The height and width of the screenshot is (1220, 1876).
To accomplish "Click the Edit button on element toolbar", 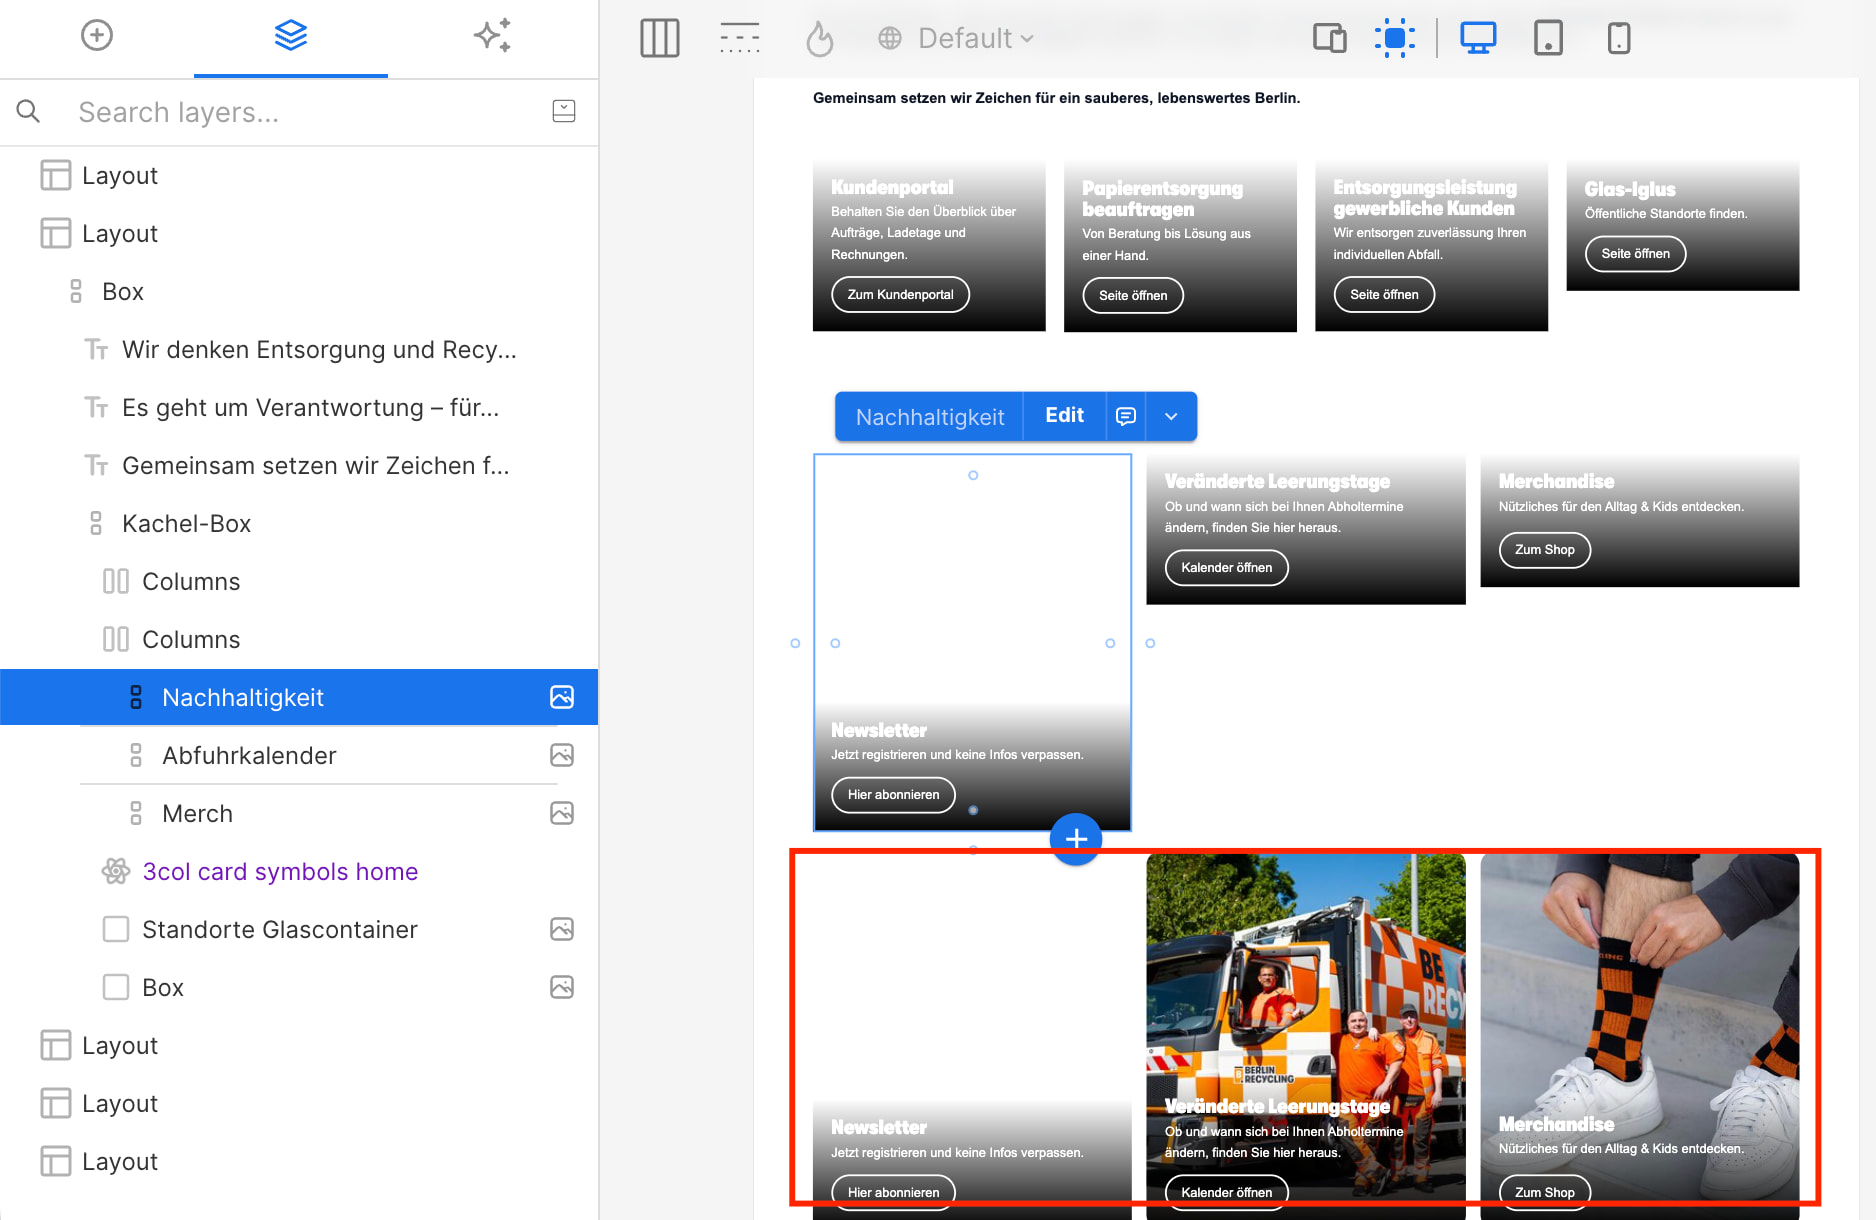I will pos(1065,416).
